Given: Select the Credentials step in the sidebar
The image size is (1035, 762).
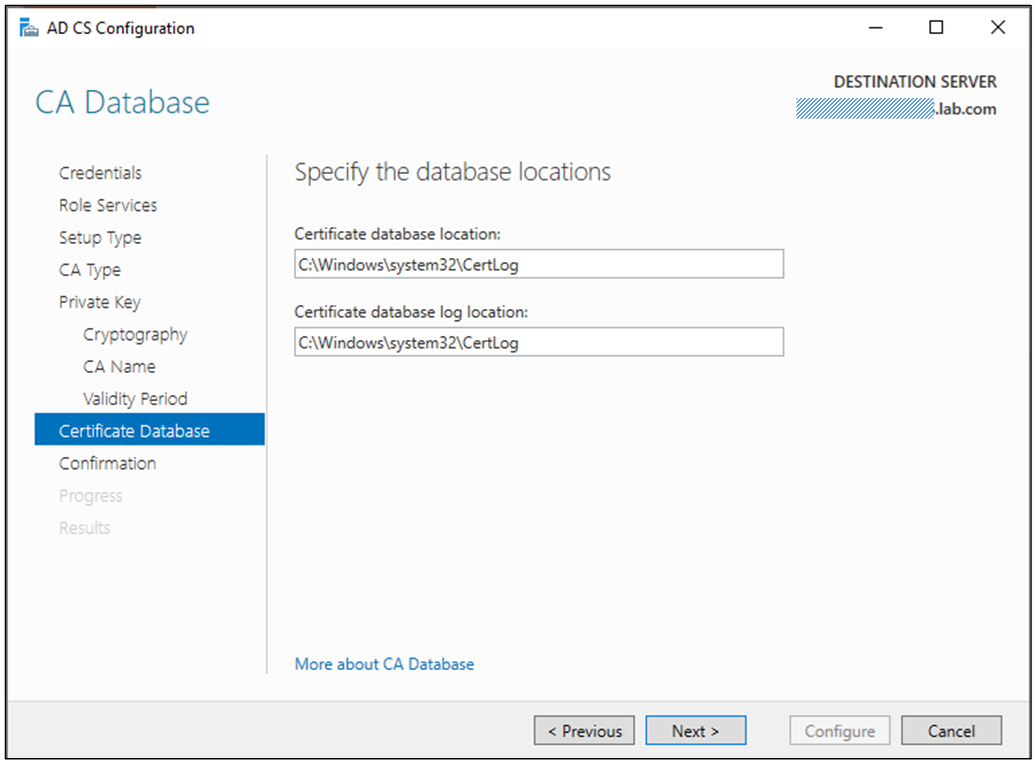Looking at the screenshot, I should click(100, 172).
